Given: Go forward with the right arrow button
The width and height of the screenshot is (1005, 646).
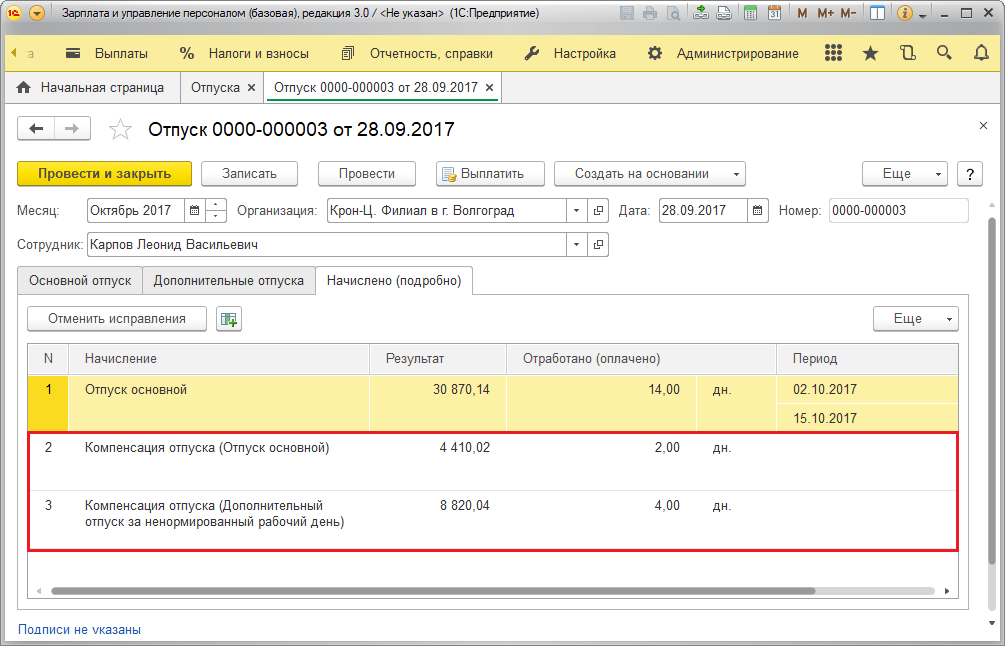Looking at the screenshot, I should [x=72, y=129].
